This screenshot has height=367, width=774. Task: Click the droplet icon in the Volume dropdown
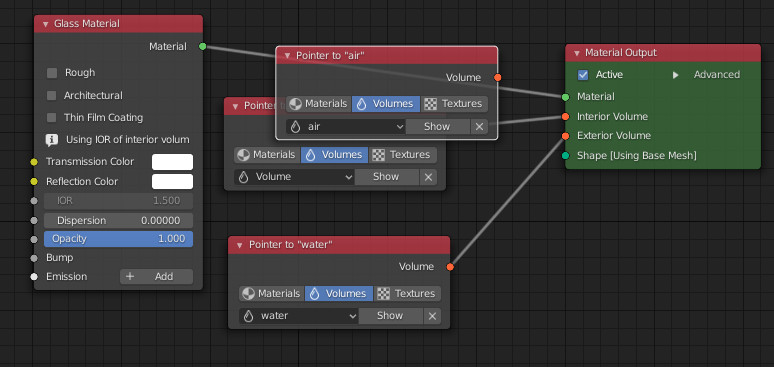point(244,177)
